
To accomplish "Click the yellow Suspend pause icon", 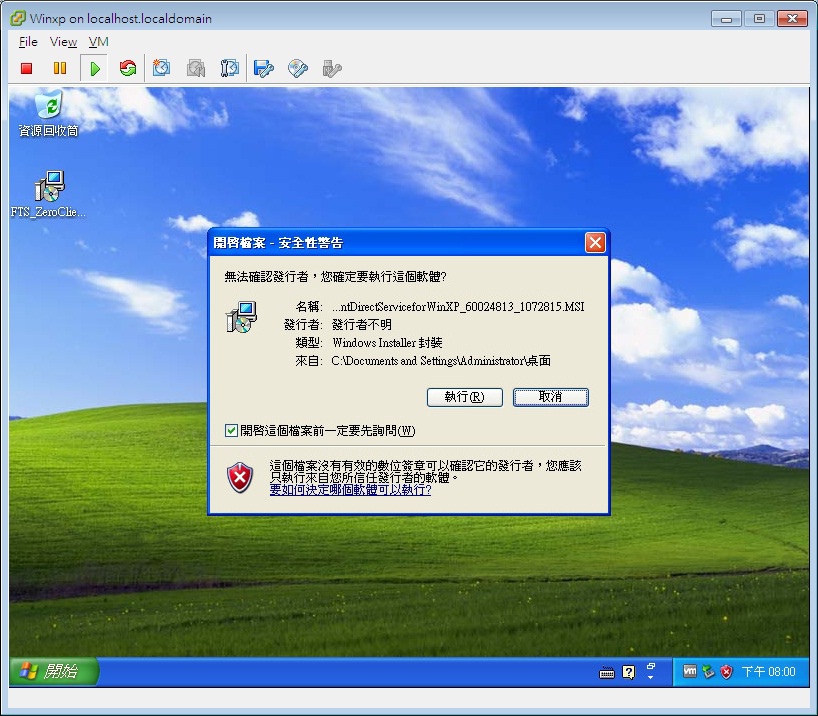I will tap(60, 68).
